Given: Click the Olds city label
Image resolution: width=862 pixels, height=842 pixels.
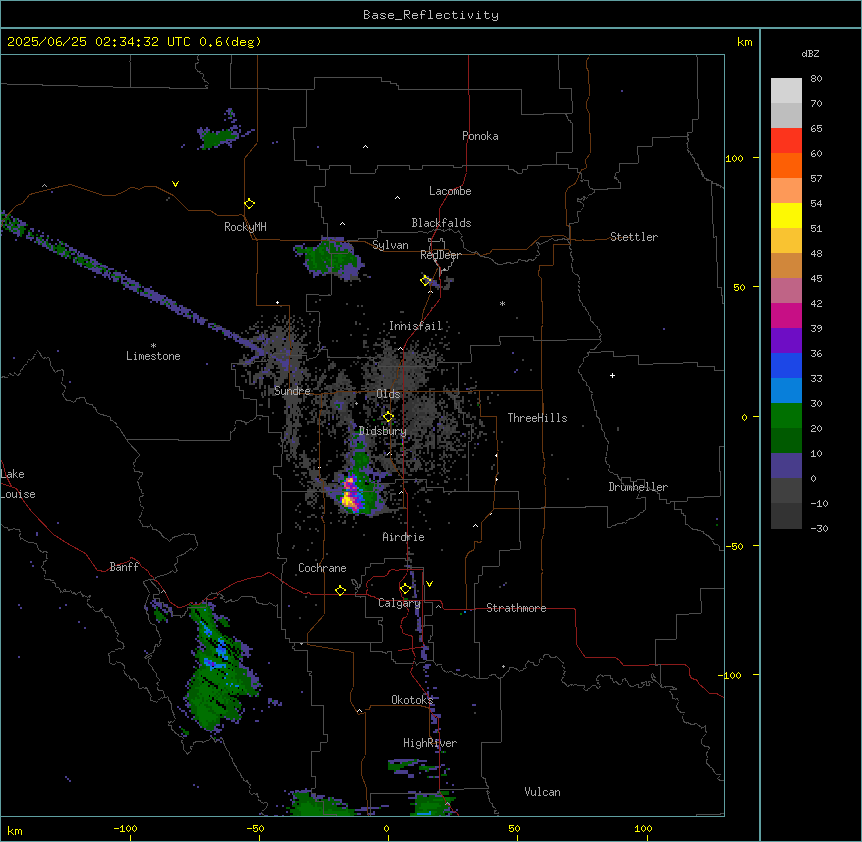Looking at the screenshot, I should point(388,394).
